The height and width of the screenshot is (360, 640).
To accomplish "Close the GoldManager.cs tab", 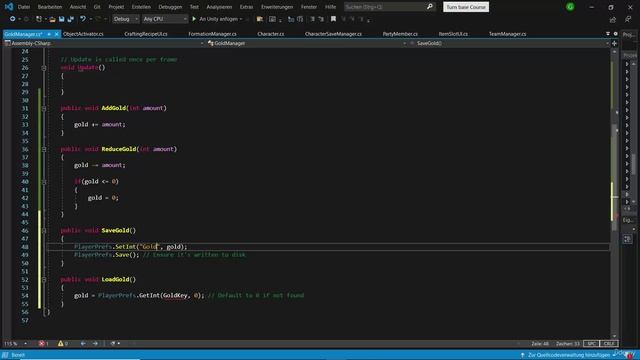I will coord(56,34).
